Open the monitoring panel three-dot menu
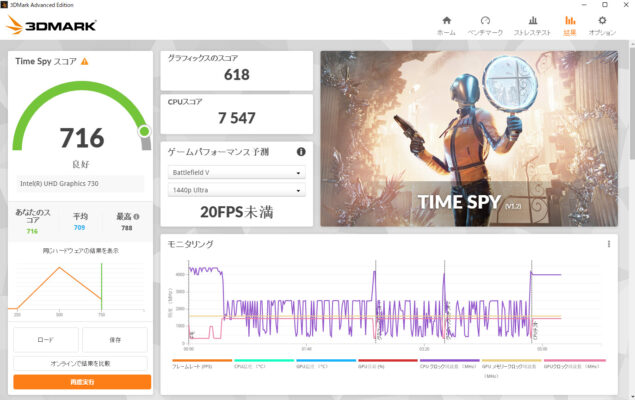 (609, 244)
